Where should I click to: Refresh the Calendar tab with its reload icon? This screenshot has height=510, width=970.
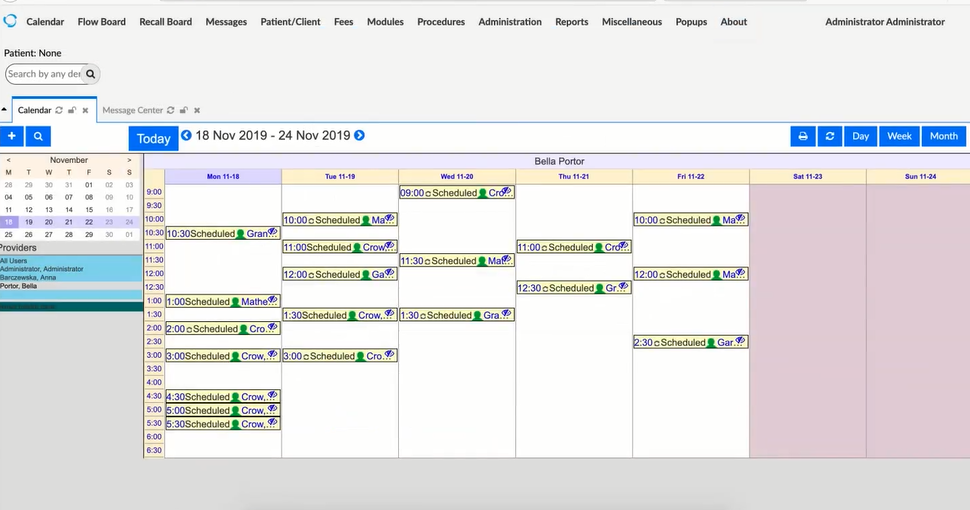point(59,110)
